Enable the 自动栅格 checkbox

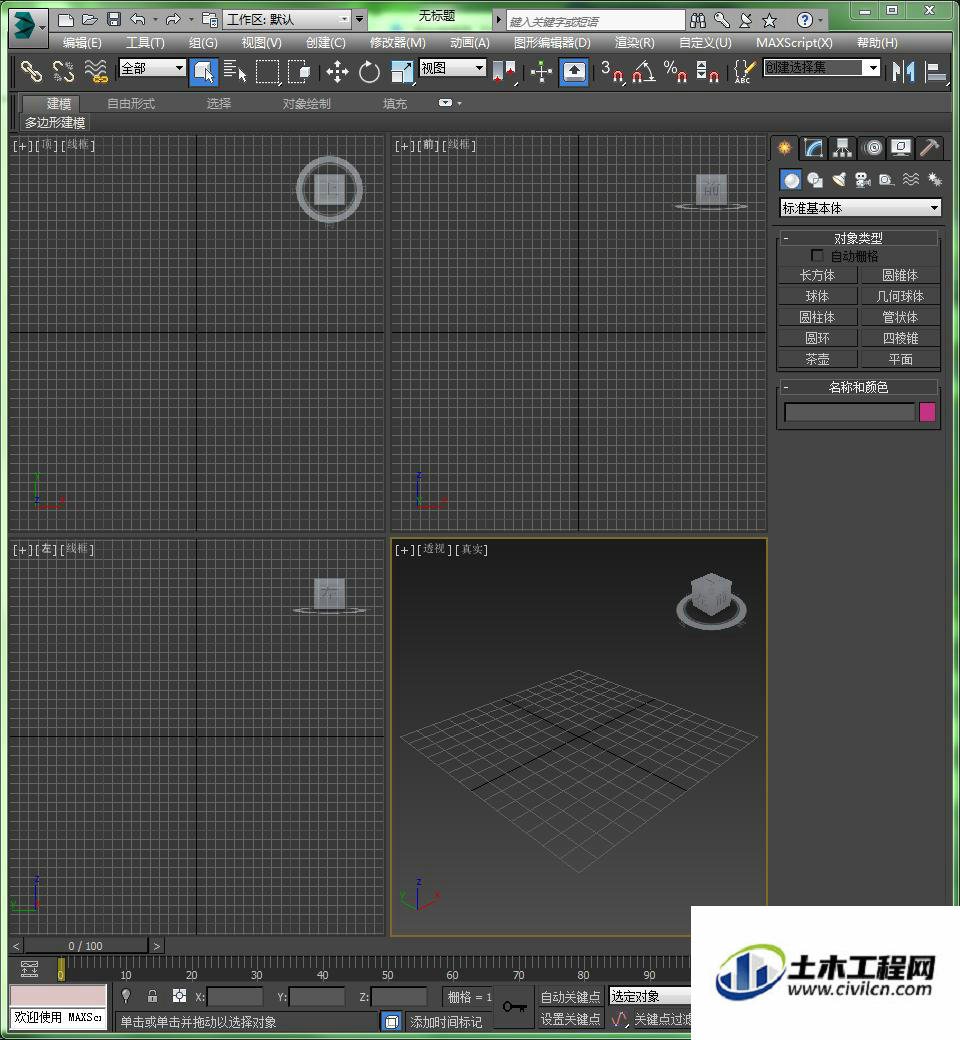817,256
